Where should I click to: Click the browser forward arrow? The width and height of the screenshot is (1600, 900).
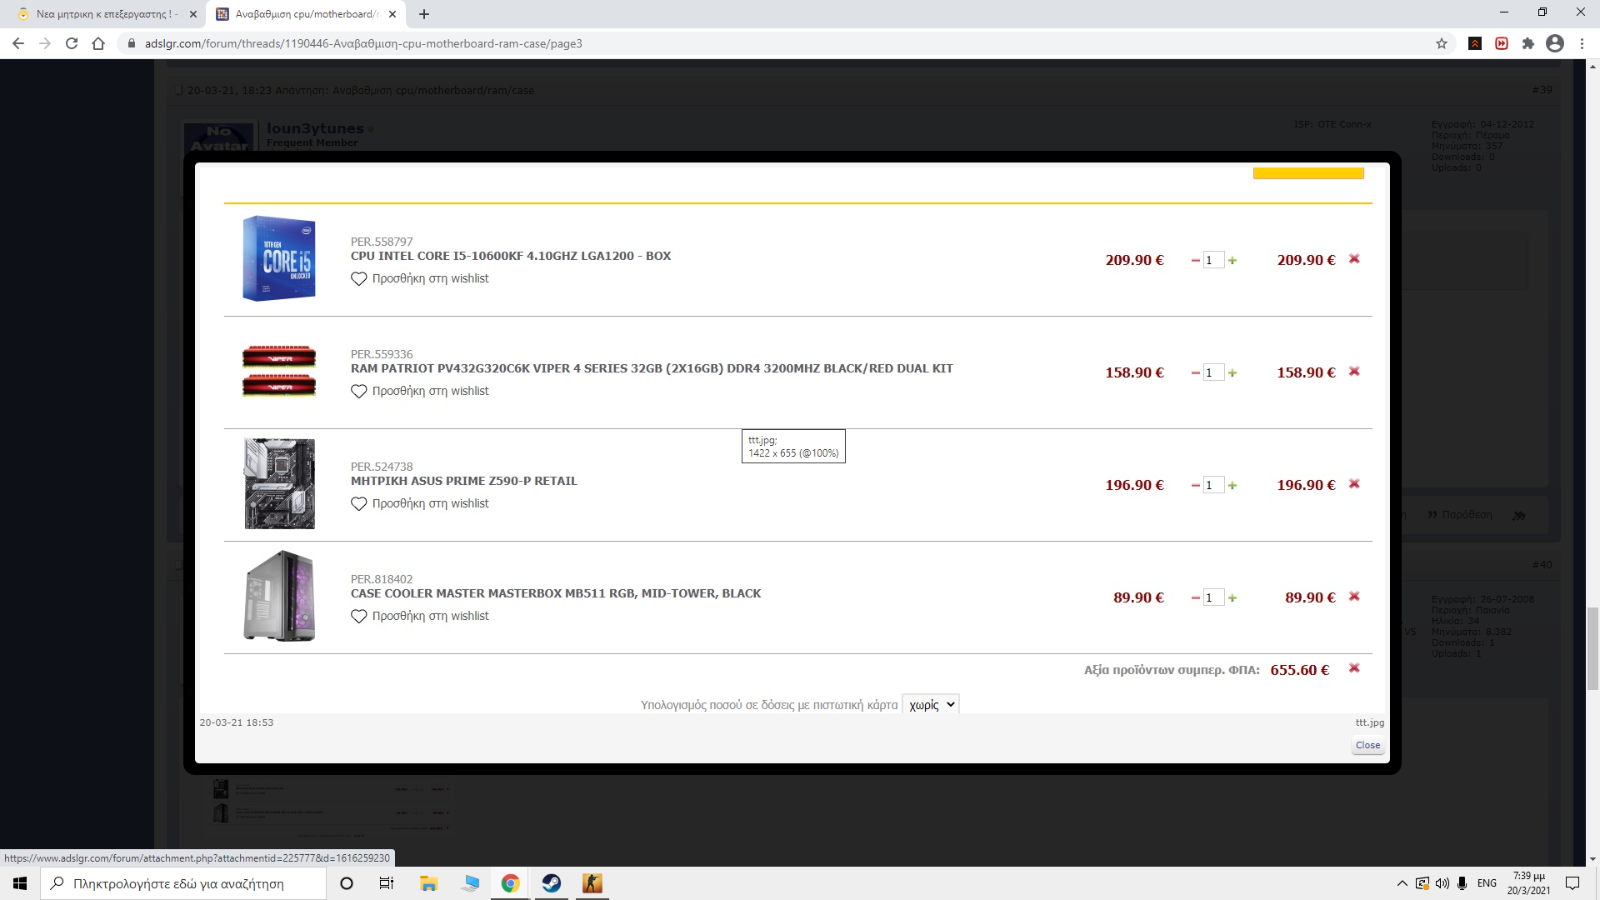(45, 43)
